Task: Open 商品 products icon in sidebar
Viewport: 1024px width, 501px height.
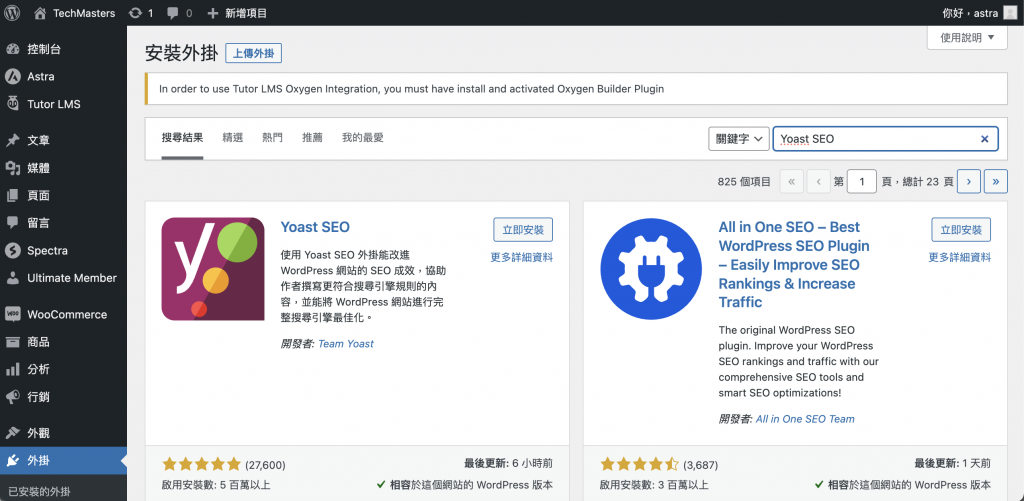Action: point(12,342)
